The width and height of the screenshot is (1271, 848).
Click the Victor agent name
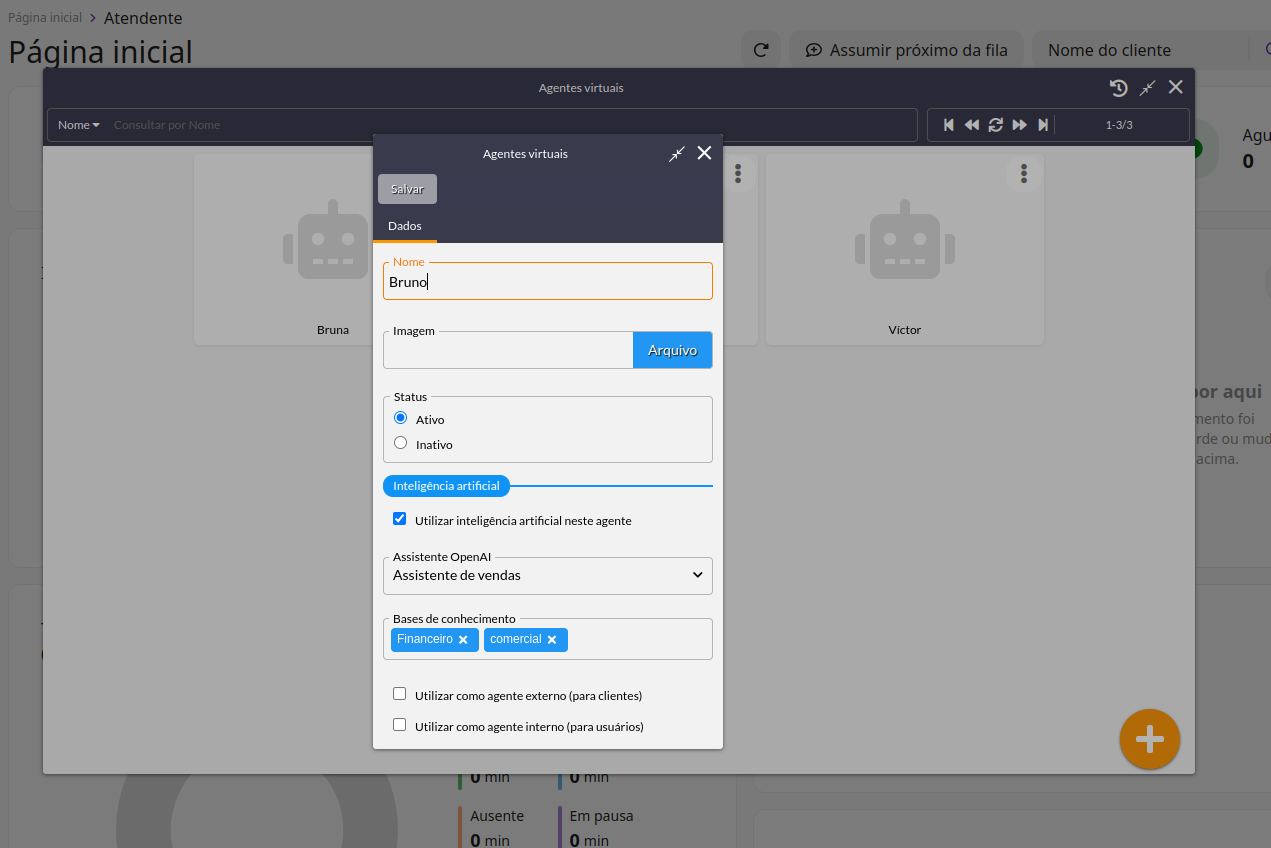coord(905,330)
